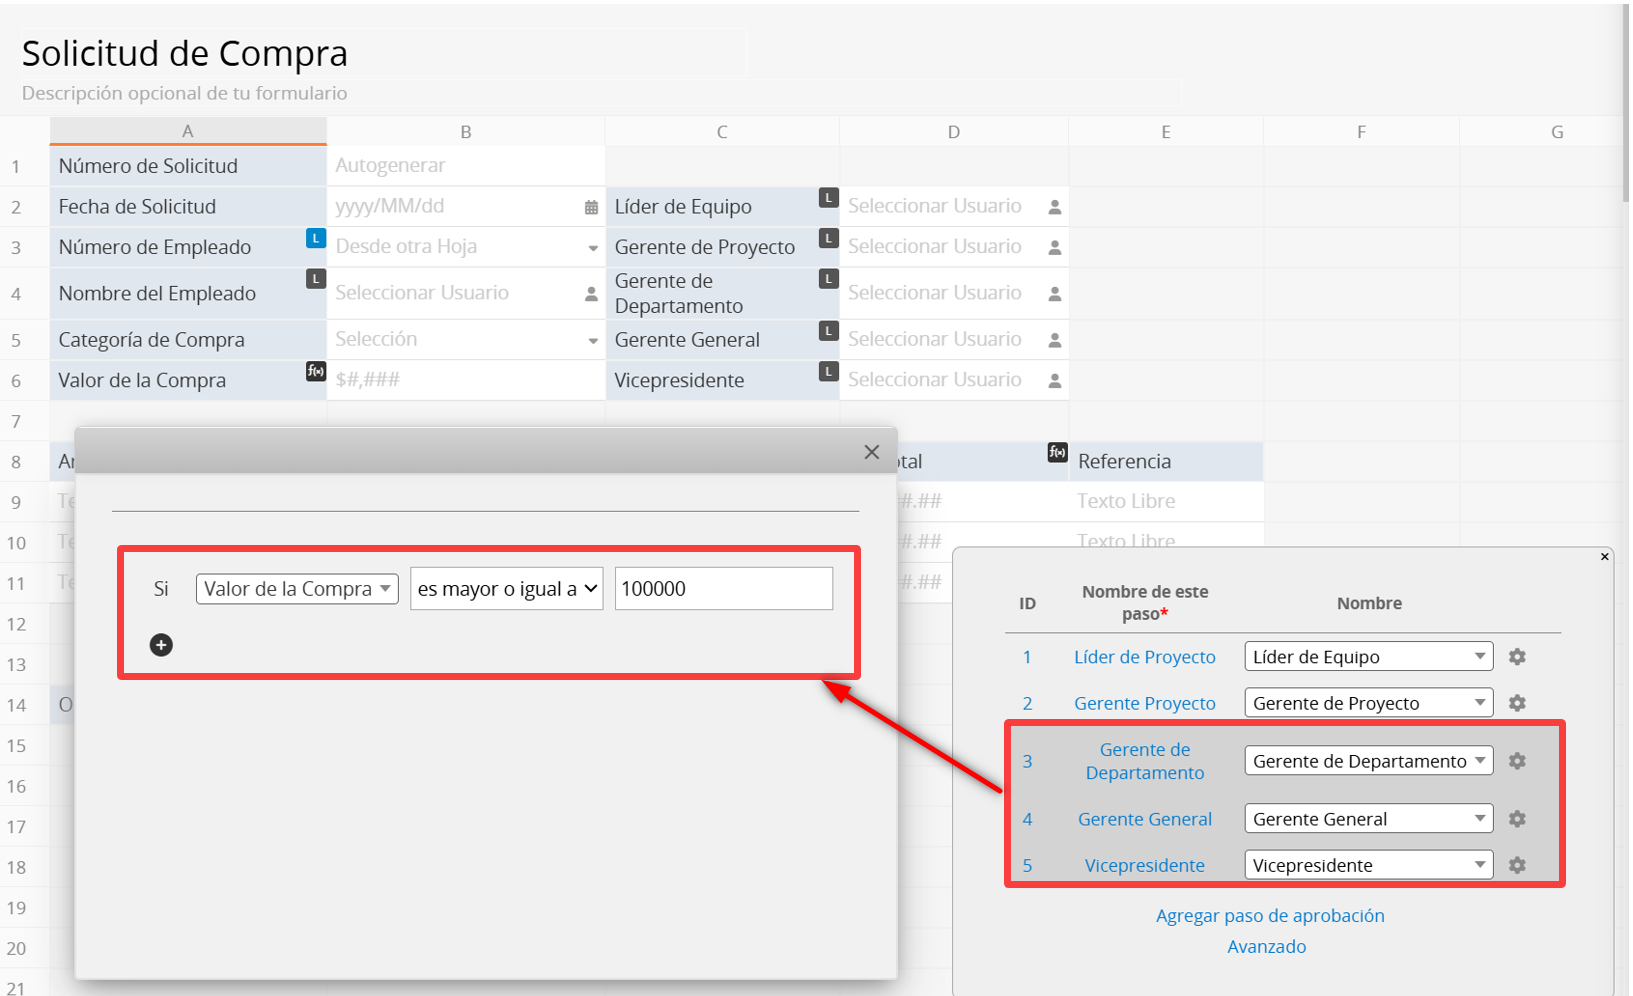Open the Categoría de Compra selection dropdown
This screenshot has height=996, width=1633.
coord(592,340)
